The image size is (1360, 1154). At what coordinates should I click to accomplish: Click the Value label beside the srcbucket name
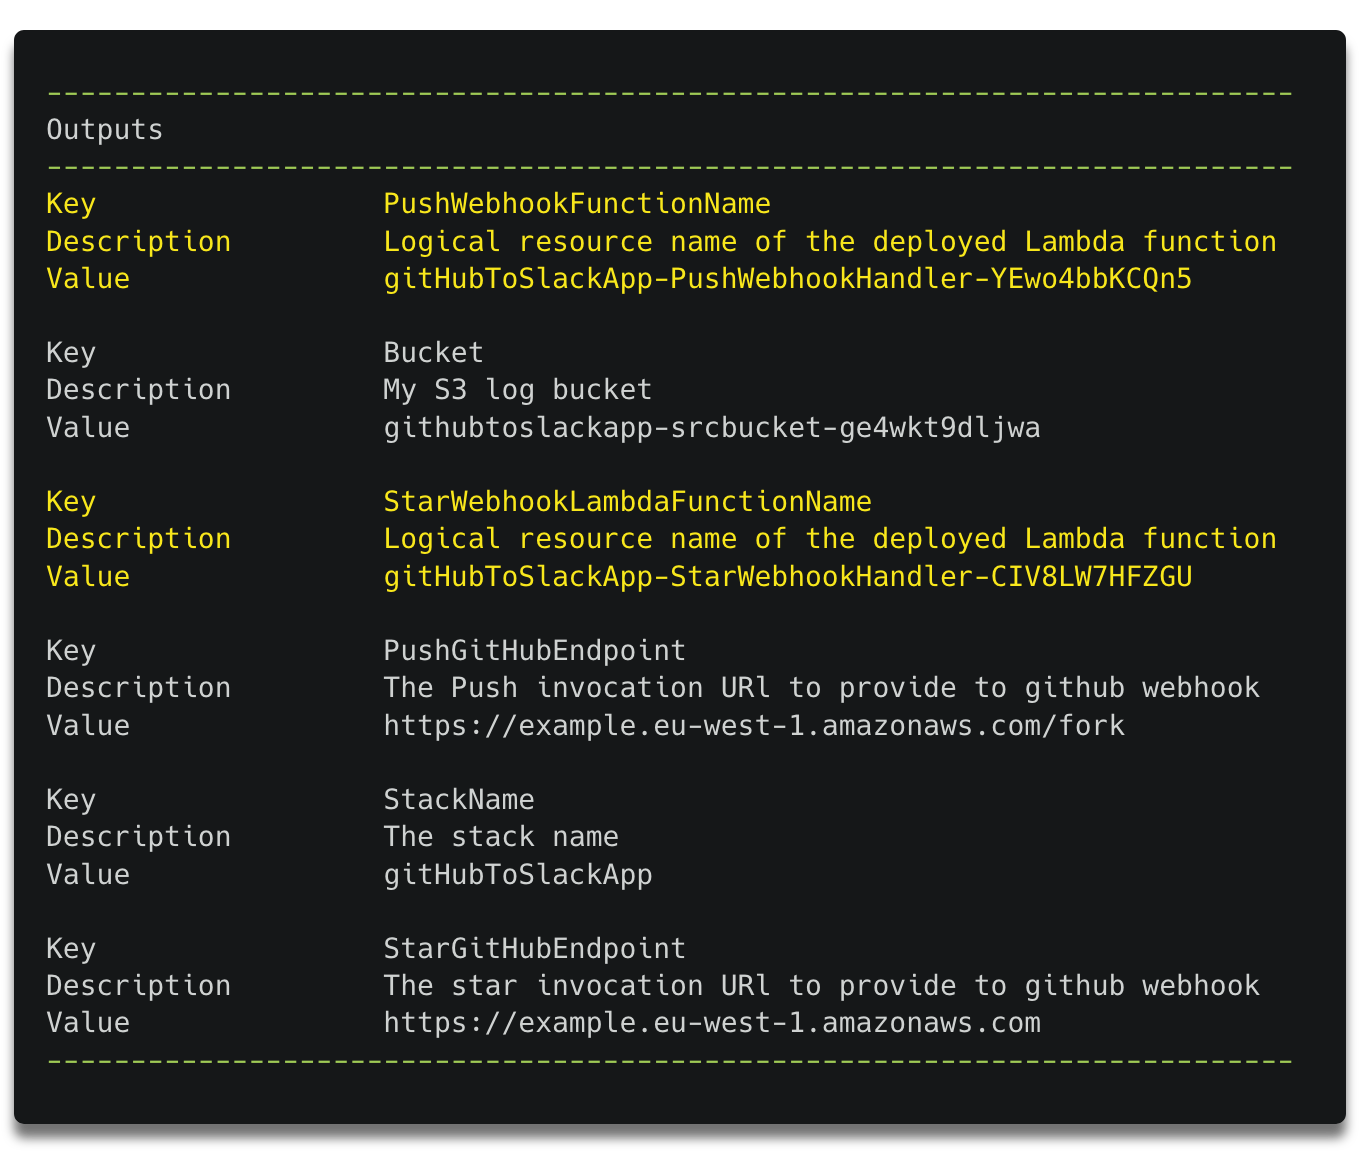click(x=88, y=428)
